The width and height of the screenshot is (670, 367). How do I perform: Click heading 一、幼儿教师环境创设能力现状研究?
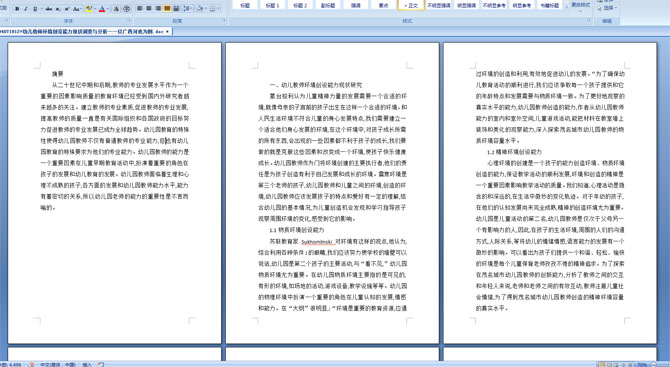[x=316, y=85]
